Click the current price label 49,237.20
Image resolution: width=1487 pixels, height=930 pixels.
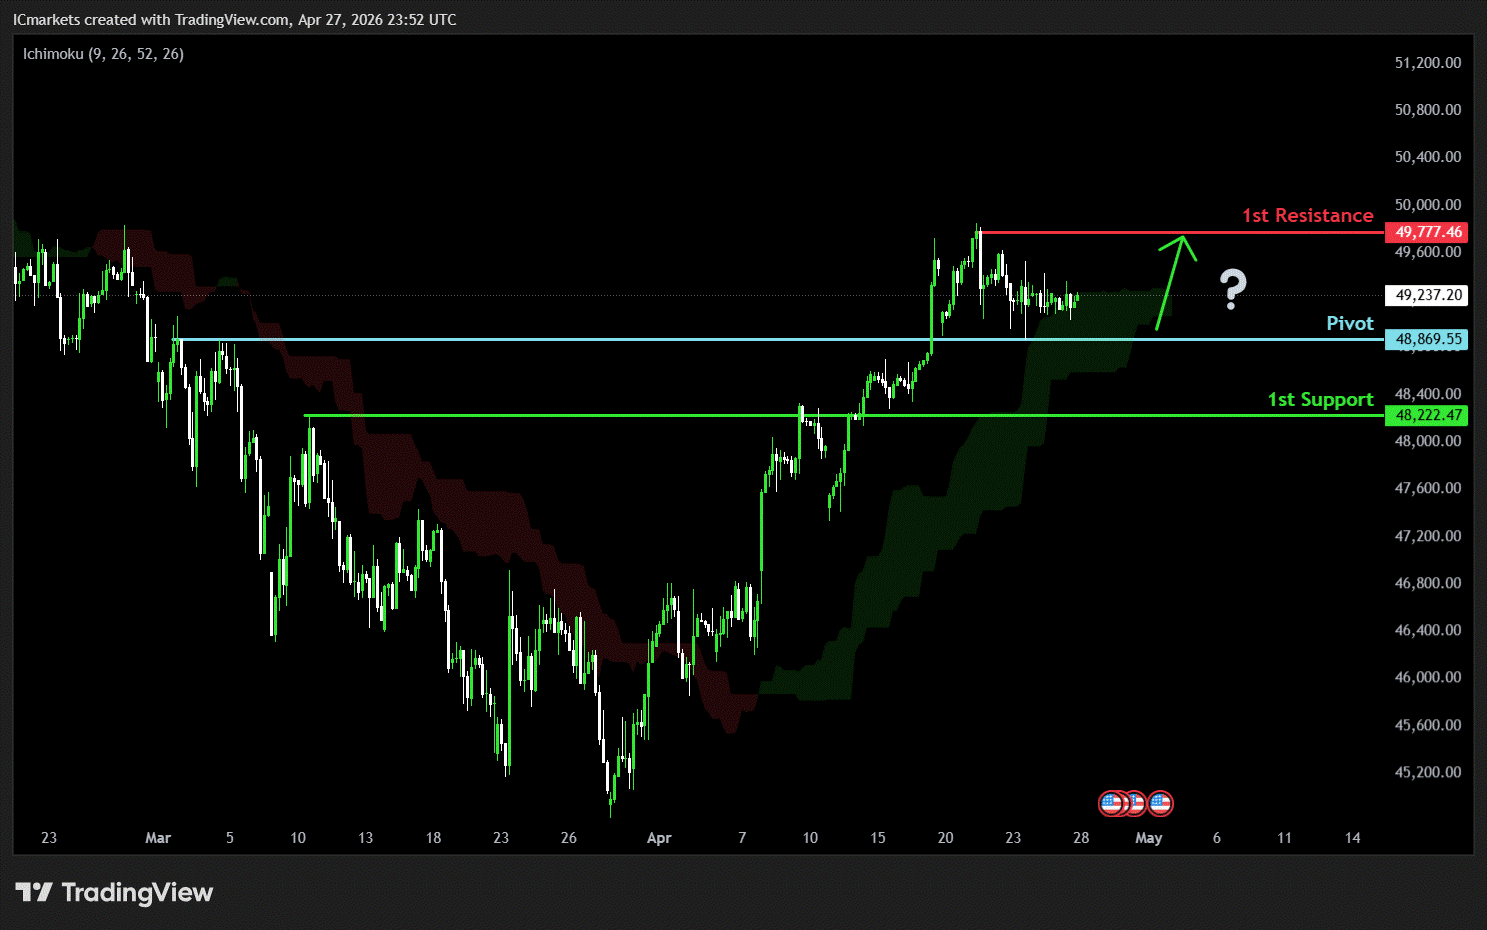pos(1427,295)
